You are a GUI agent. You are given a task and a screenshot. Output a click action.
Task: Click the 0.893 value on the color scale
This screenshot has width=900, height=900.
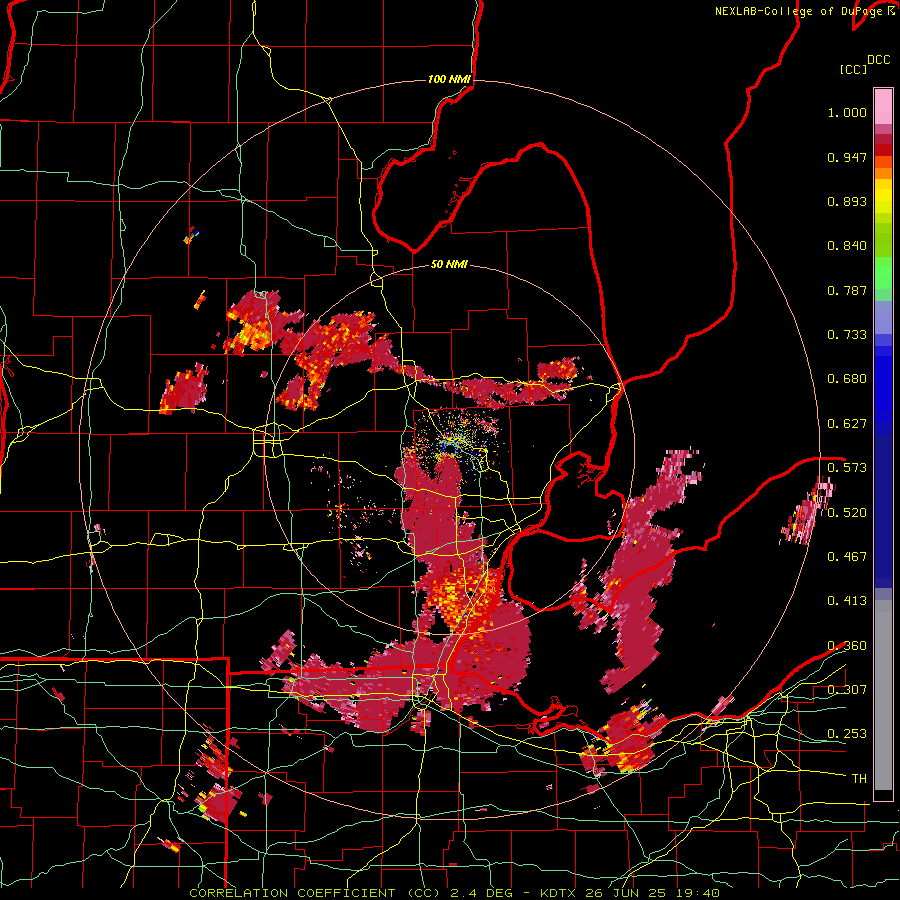point(847,201)
